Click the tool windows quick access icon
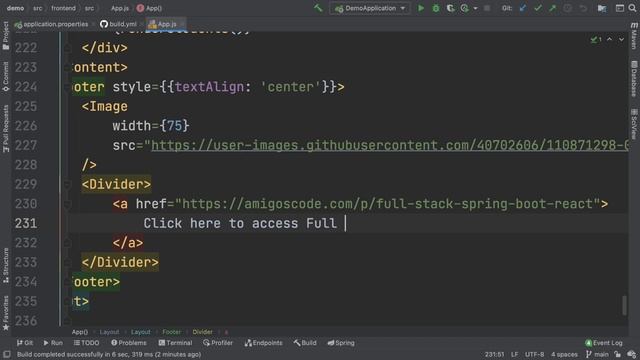 7,354
